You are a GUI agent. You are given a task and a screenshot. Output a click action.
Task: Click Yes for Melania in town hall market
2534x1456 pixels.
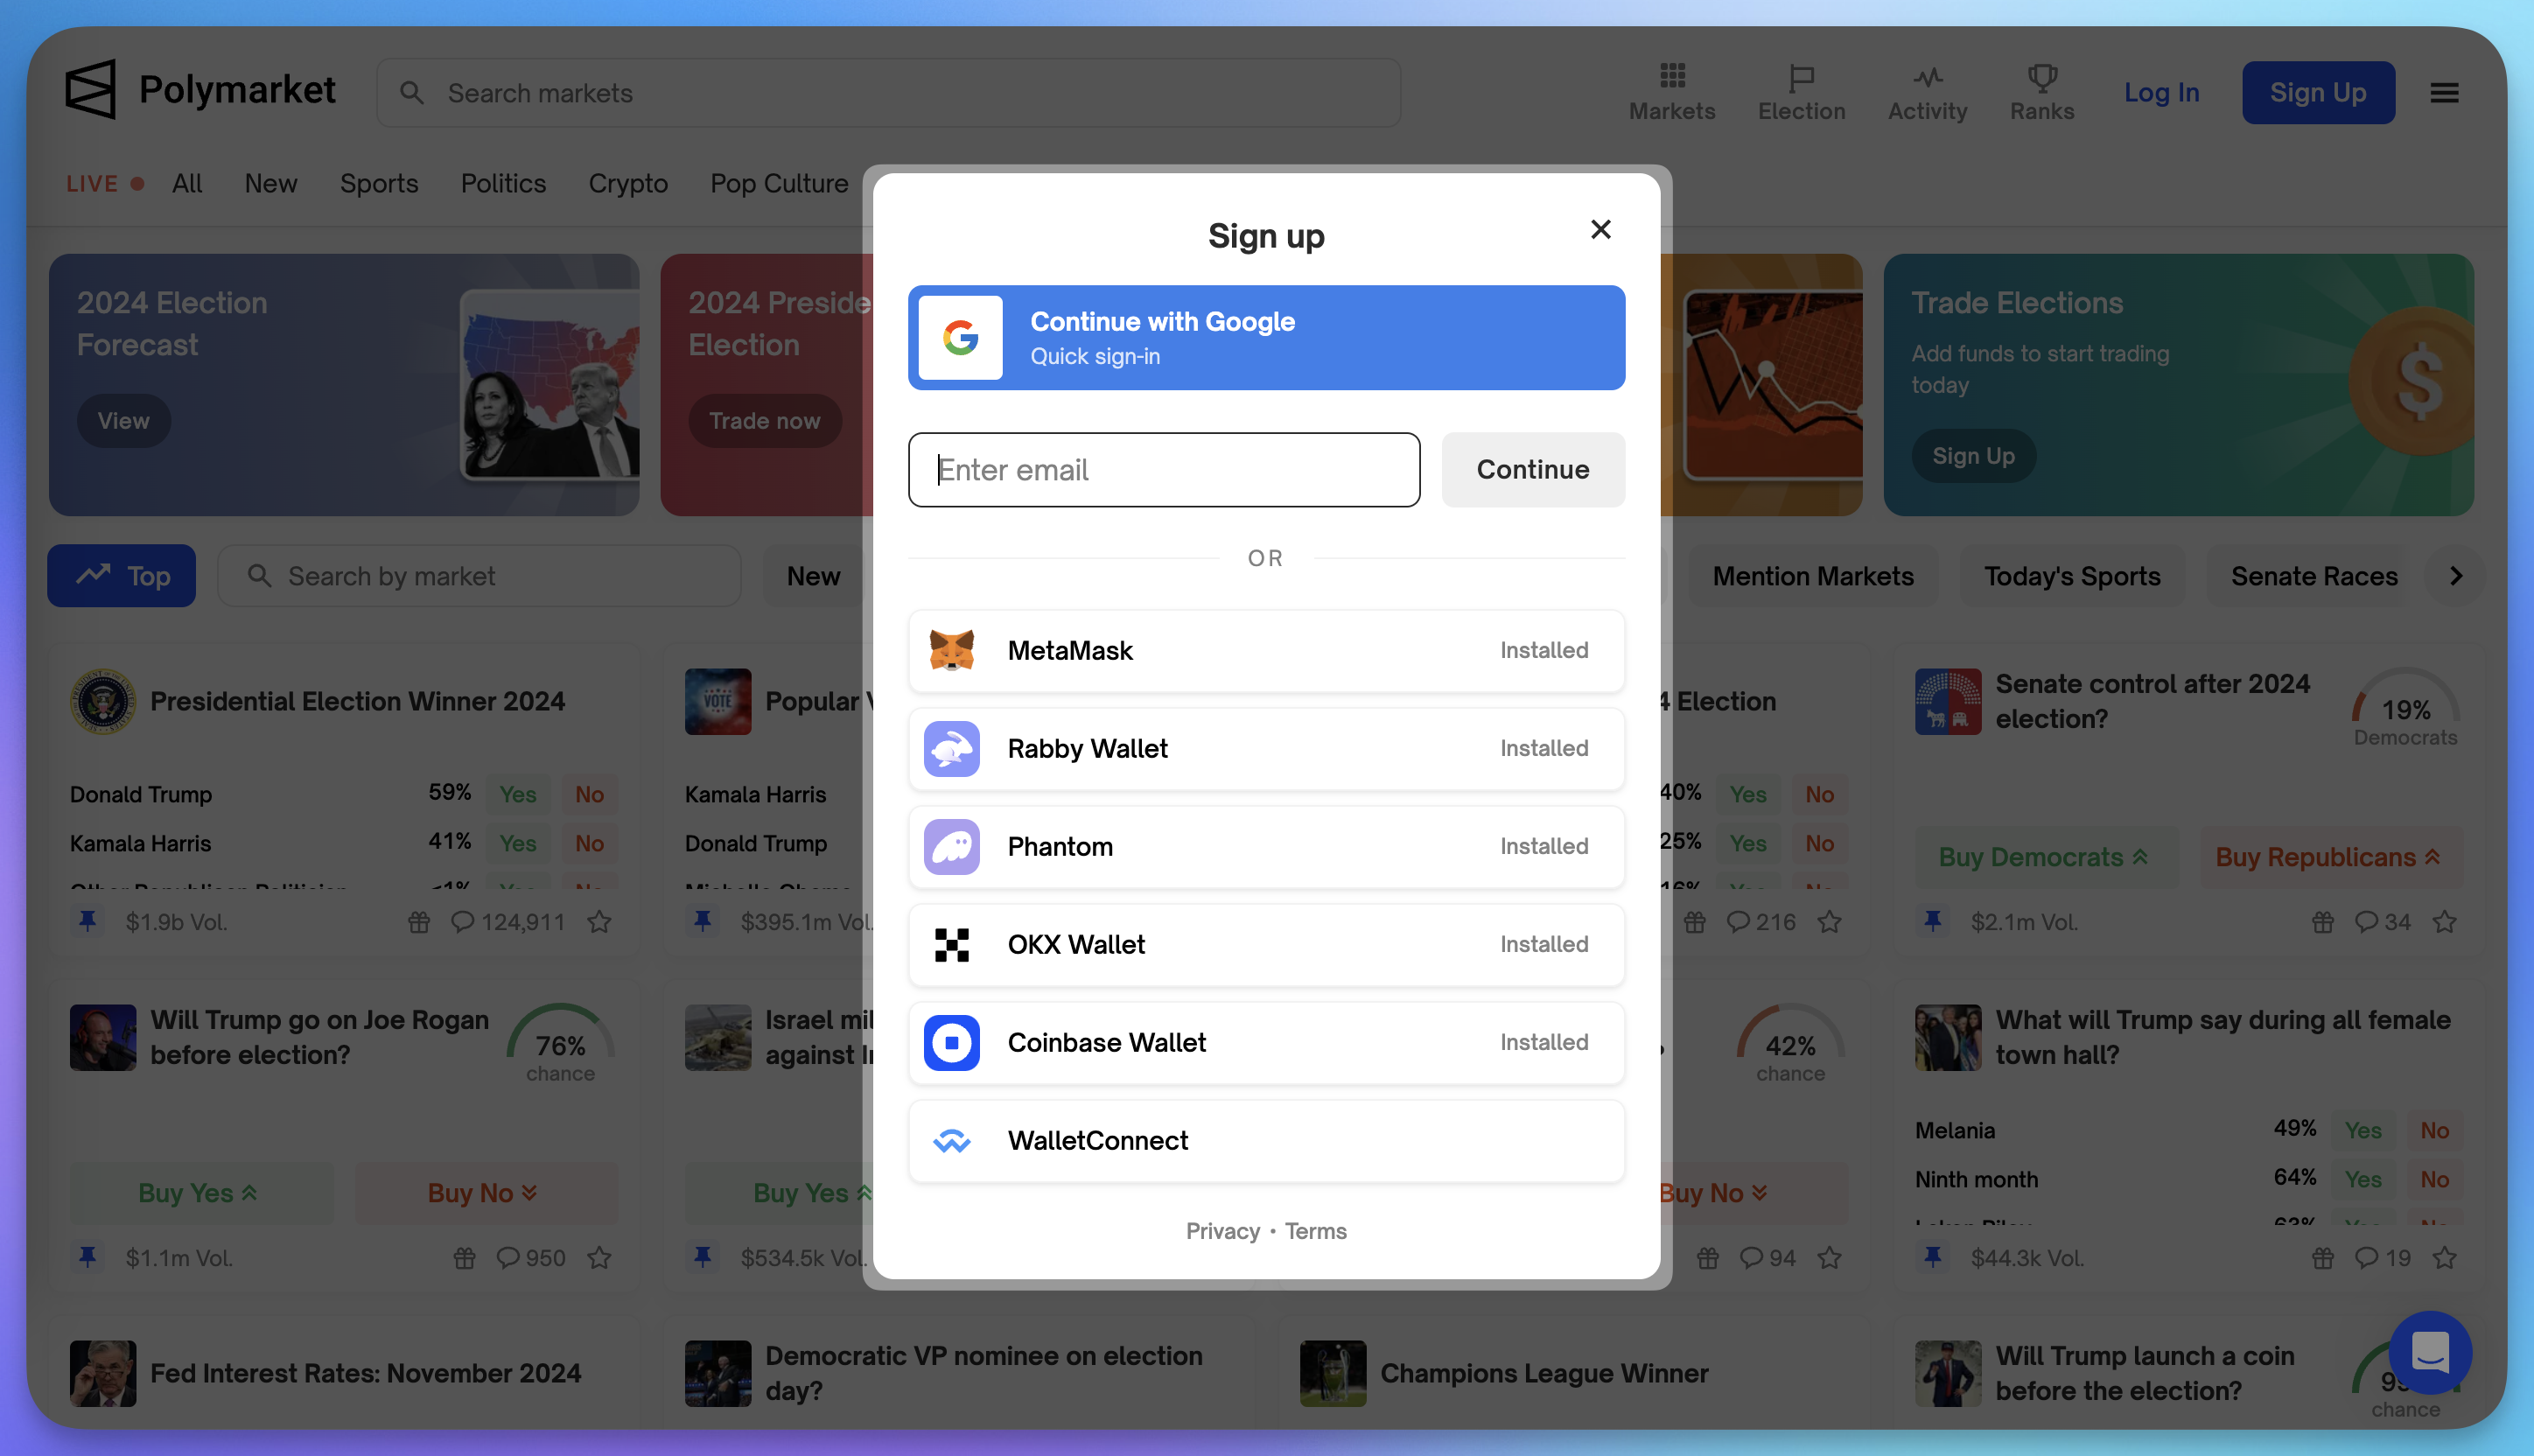point(2363,1130)
